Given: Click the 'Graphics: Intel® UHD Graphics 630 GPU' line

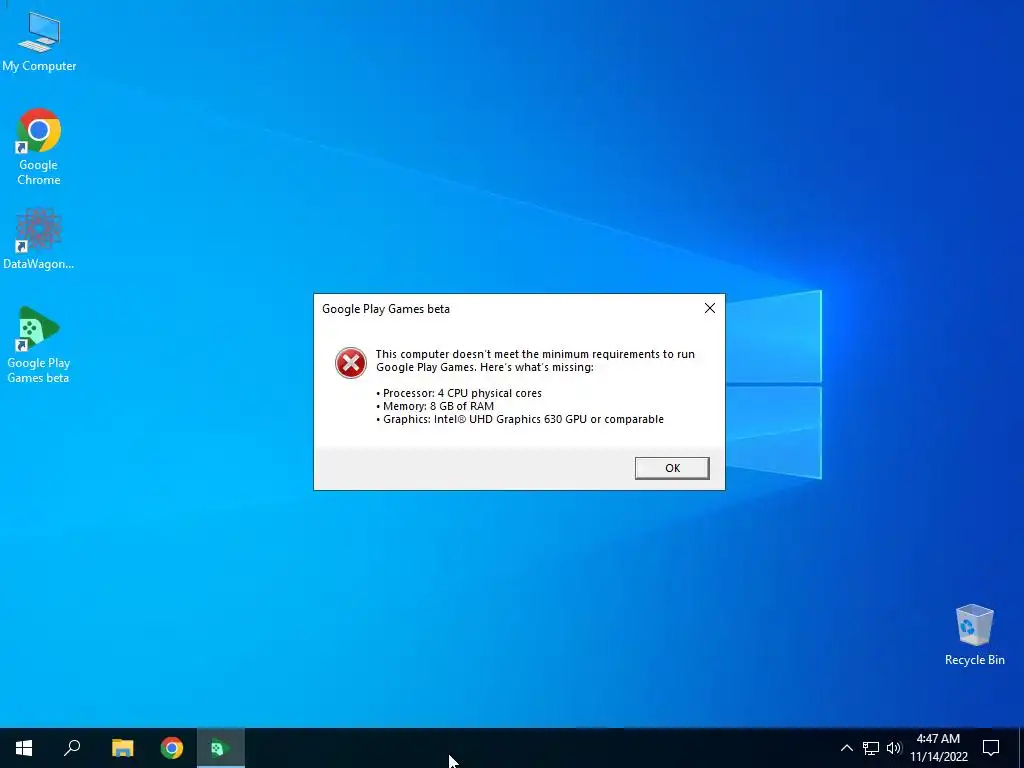Looking at the screenshot, I should [520, 419].
